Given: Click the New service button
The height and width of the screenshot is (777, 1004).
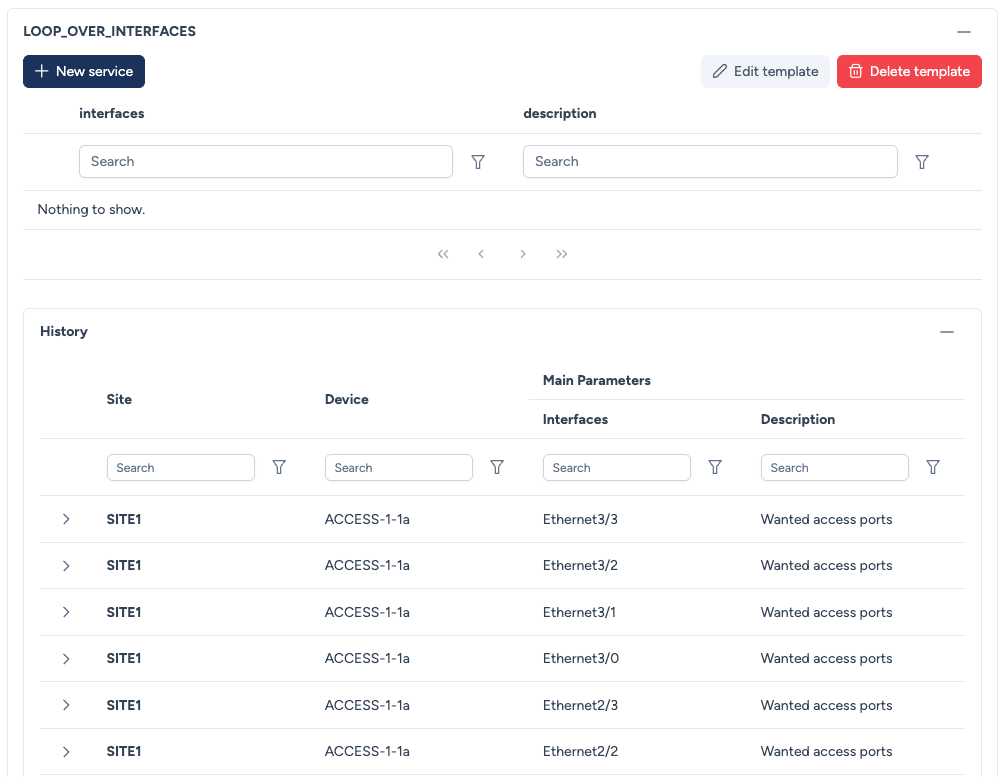Looking at the screenshot, I should pyautogui.click(x=84, y=71).
